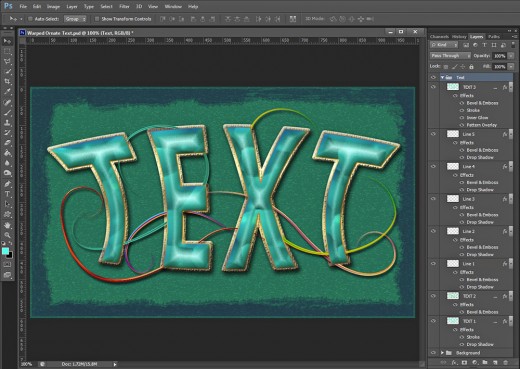Open Auto-Select Group dropdown
Screen dimensions: 520x369
point(75,19)
